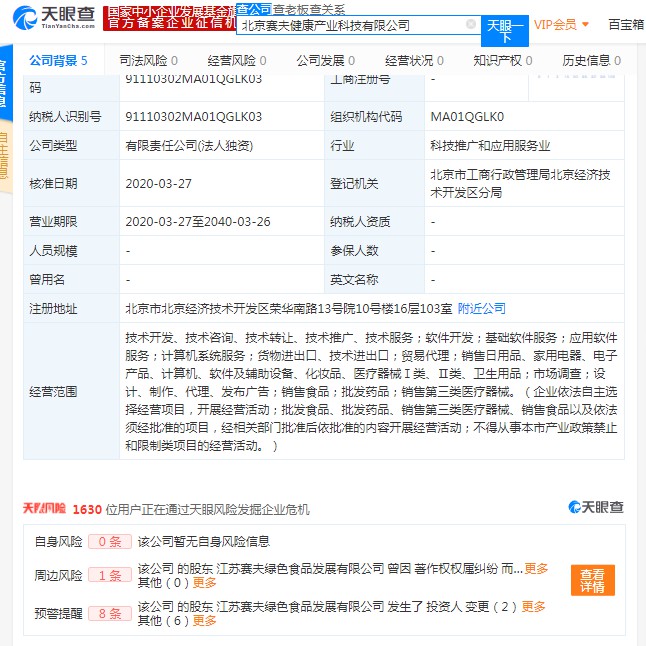Clear the search box with the X icon
Screen dimensions: 646x646
pyautogui.click(x=470, y=24)
